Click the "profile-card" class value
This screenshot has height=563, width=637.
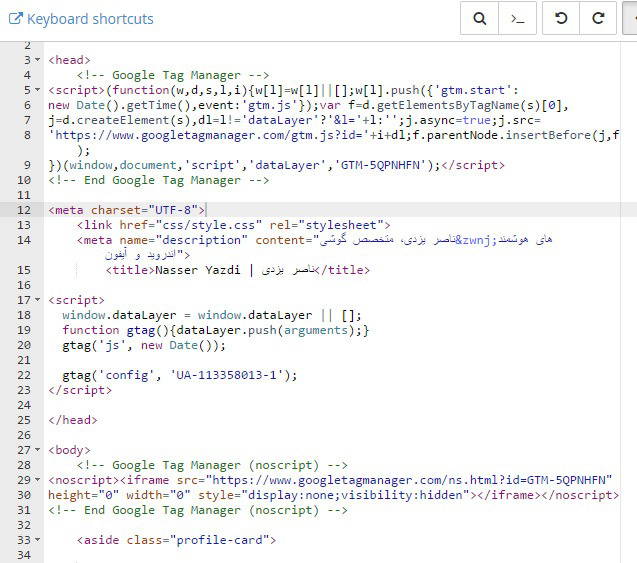tap(219, 540)
